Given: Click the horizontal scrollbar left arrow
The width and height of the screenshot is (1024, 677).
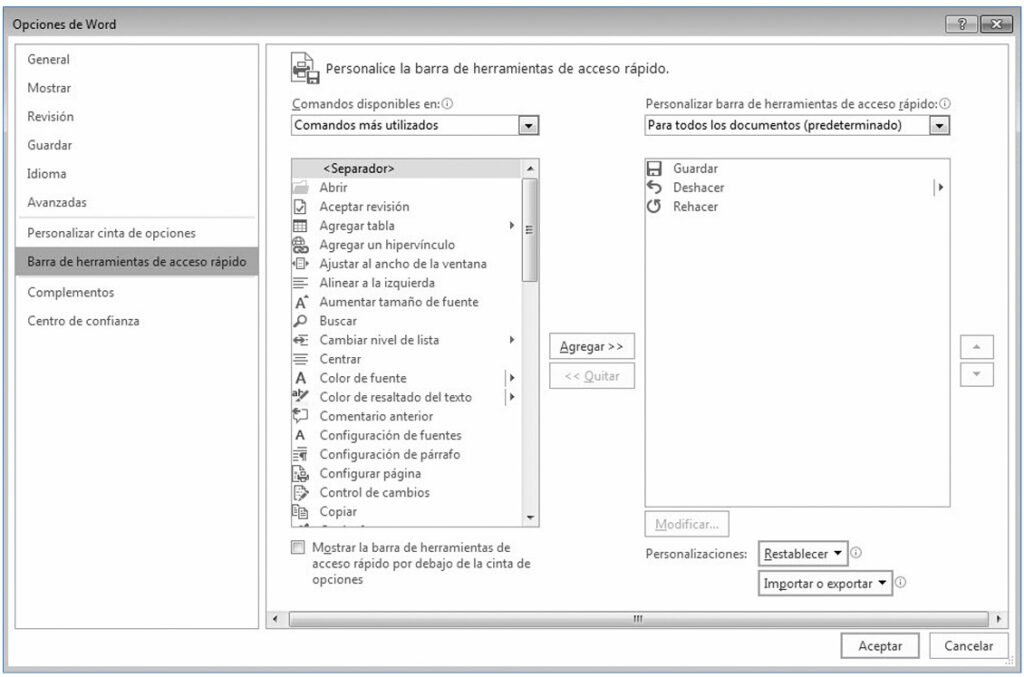Looking at the screenshot, I should pos(275,618).
